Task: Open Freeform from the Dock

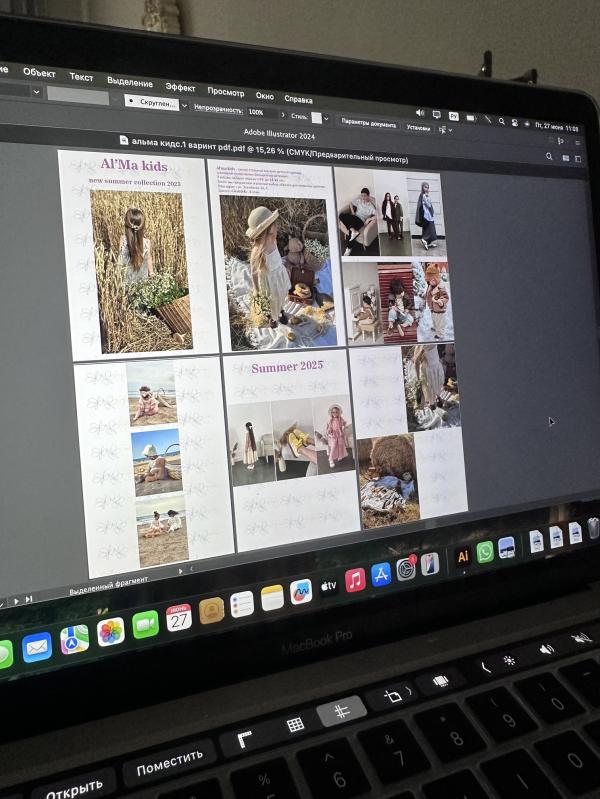Action: (x=301, y=592)
